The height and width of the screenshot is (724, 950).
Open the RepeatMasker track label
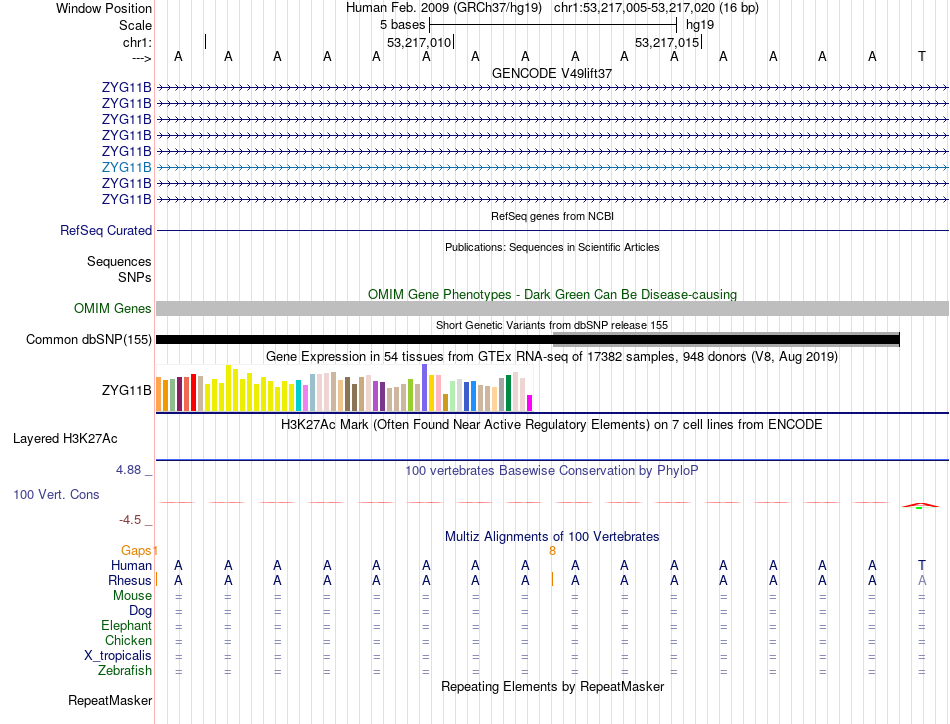click(110, 700)
